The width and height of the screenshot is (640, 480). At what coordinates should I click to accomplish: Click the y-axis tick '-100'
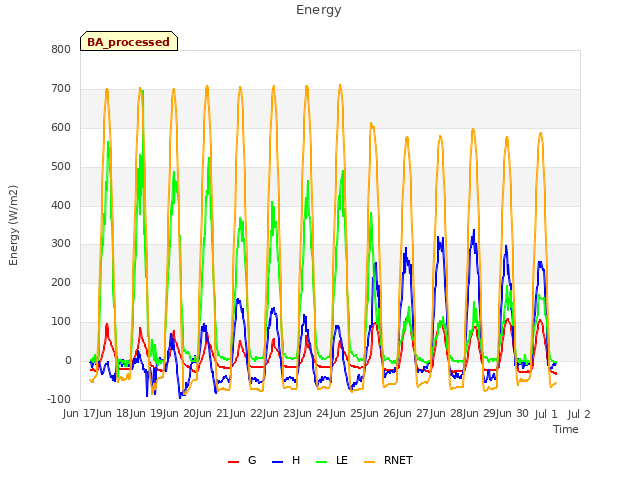pos(59,400)
